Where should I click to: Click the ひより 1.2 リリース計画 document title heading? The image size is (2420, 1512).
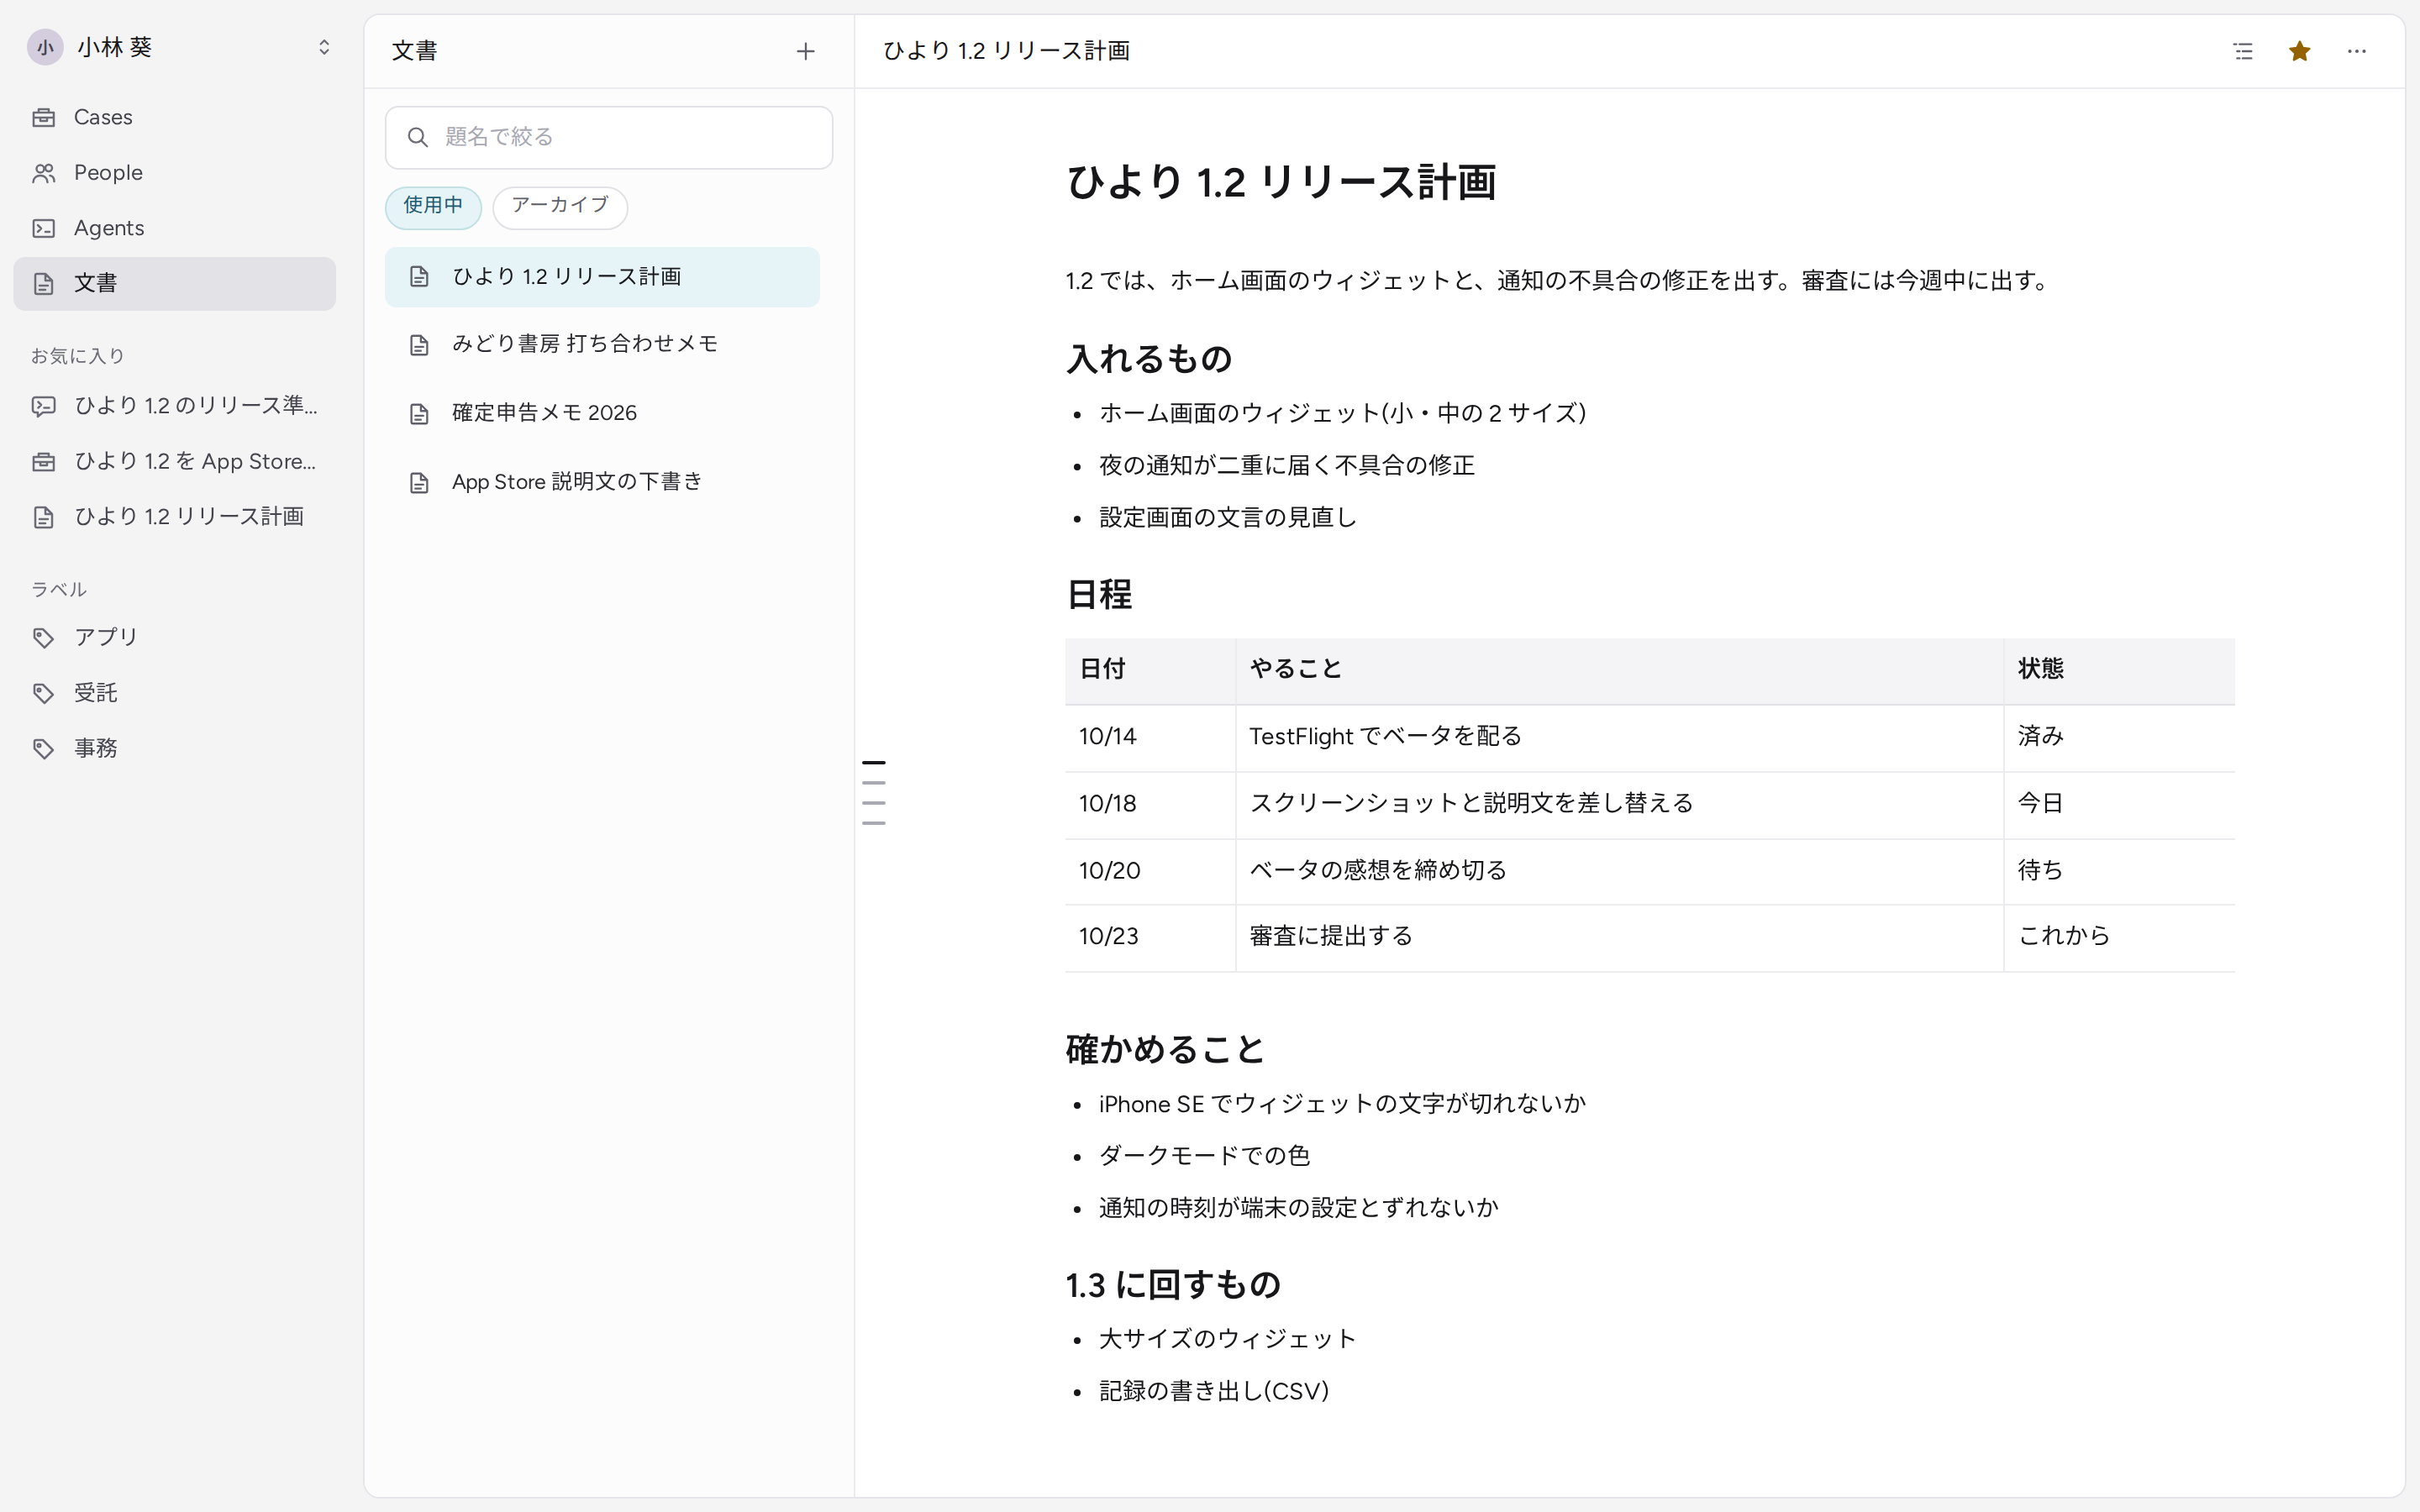coord(1281,183)
